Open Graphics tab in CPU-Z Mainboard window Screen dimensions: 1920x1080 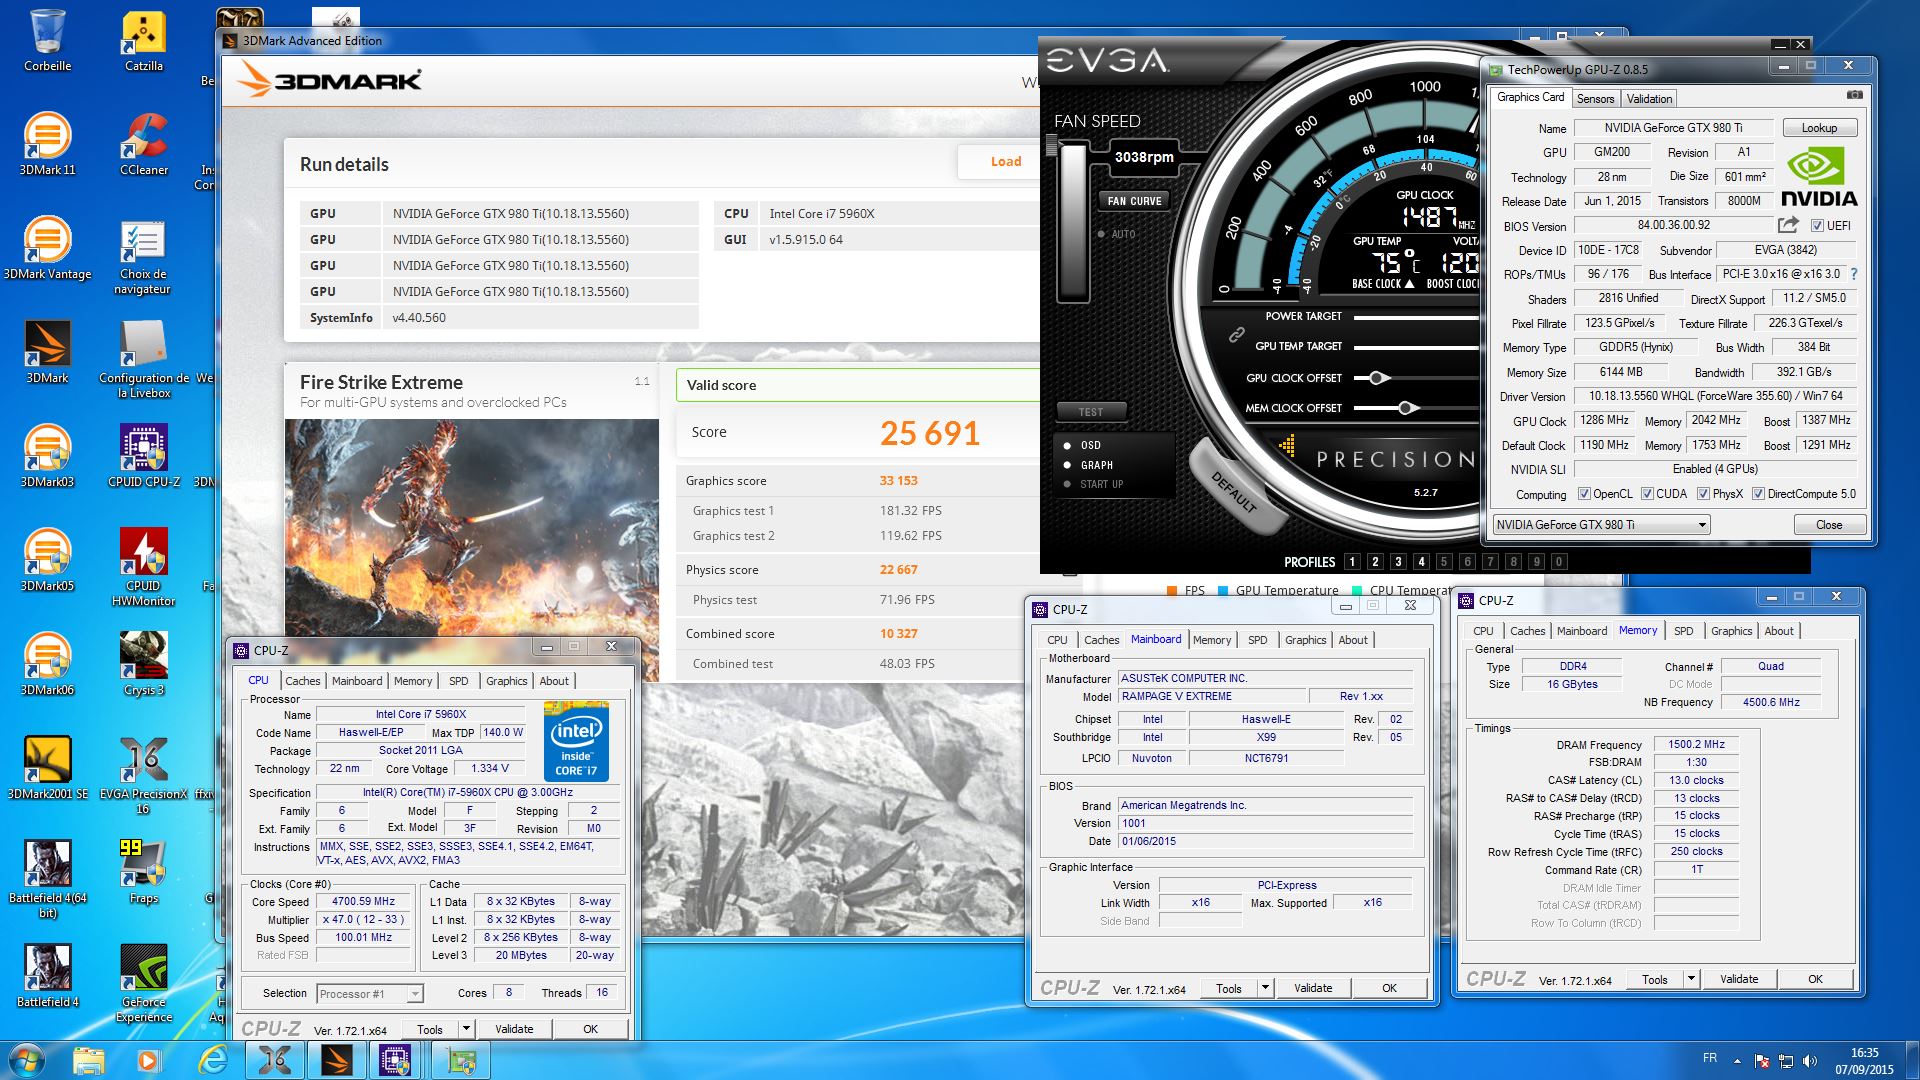(x=1305, y=640)
